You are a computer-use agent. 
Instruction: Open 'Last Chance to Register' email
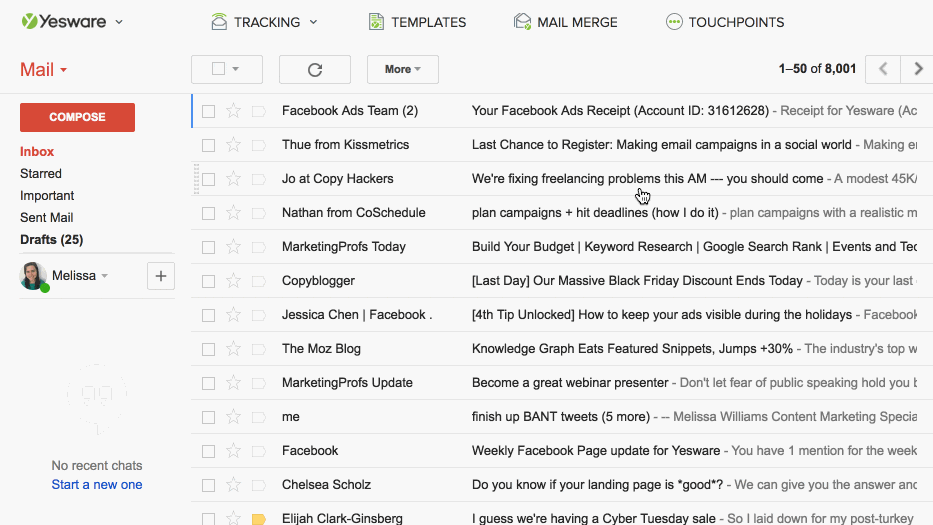662,145
